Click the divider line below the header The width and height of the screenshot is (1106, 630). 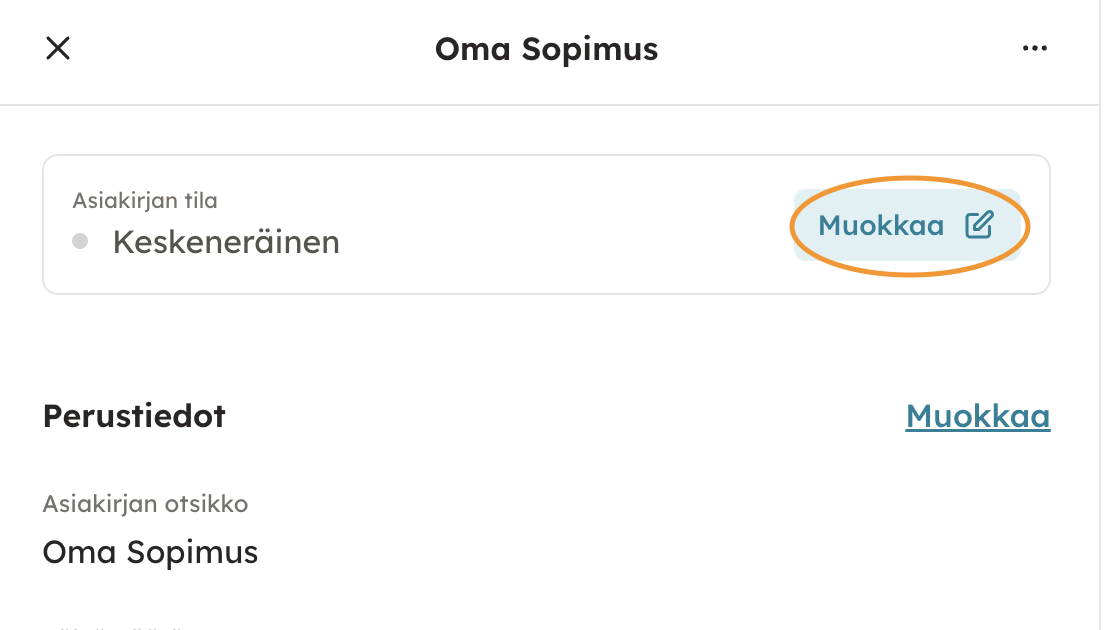point(550,105)
